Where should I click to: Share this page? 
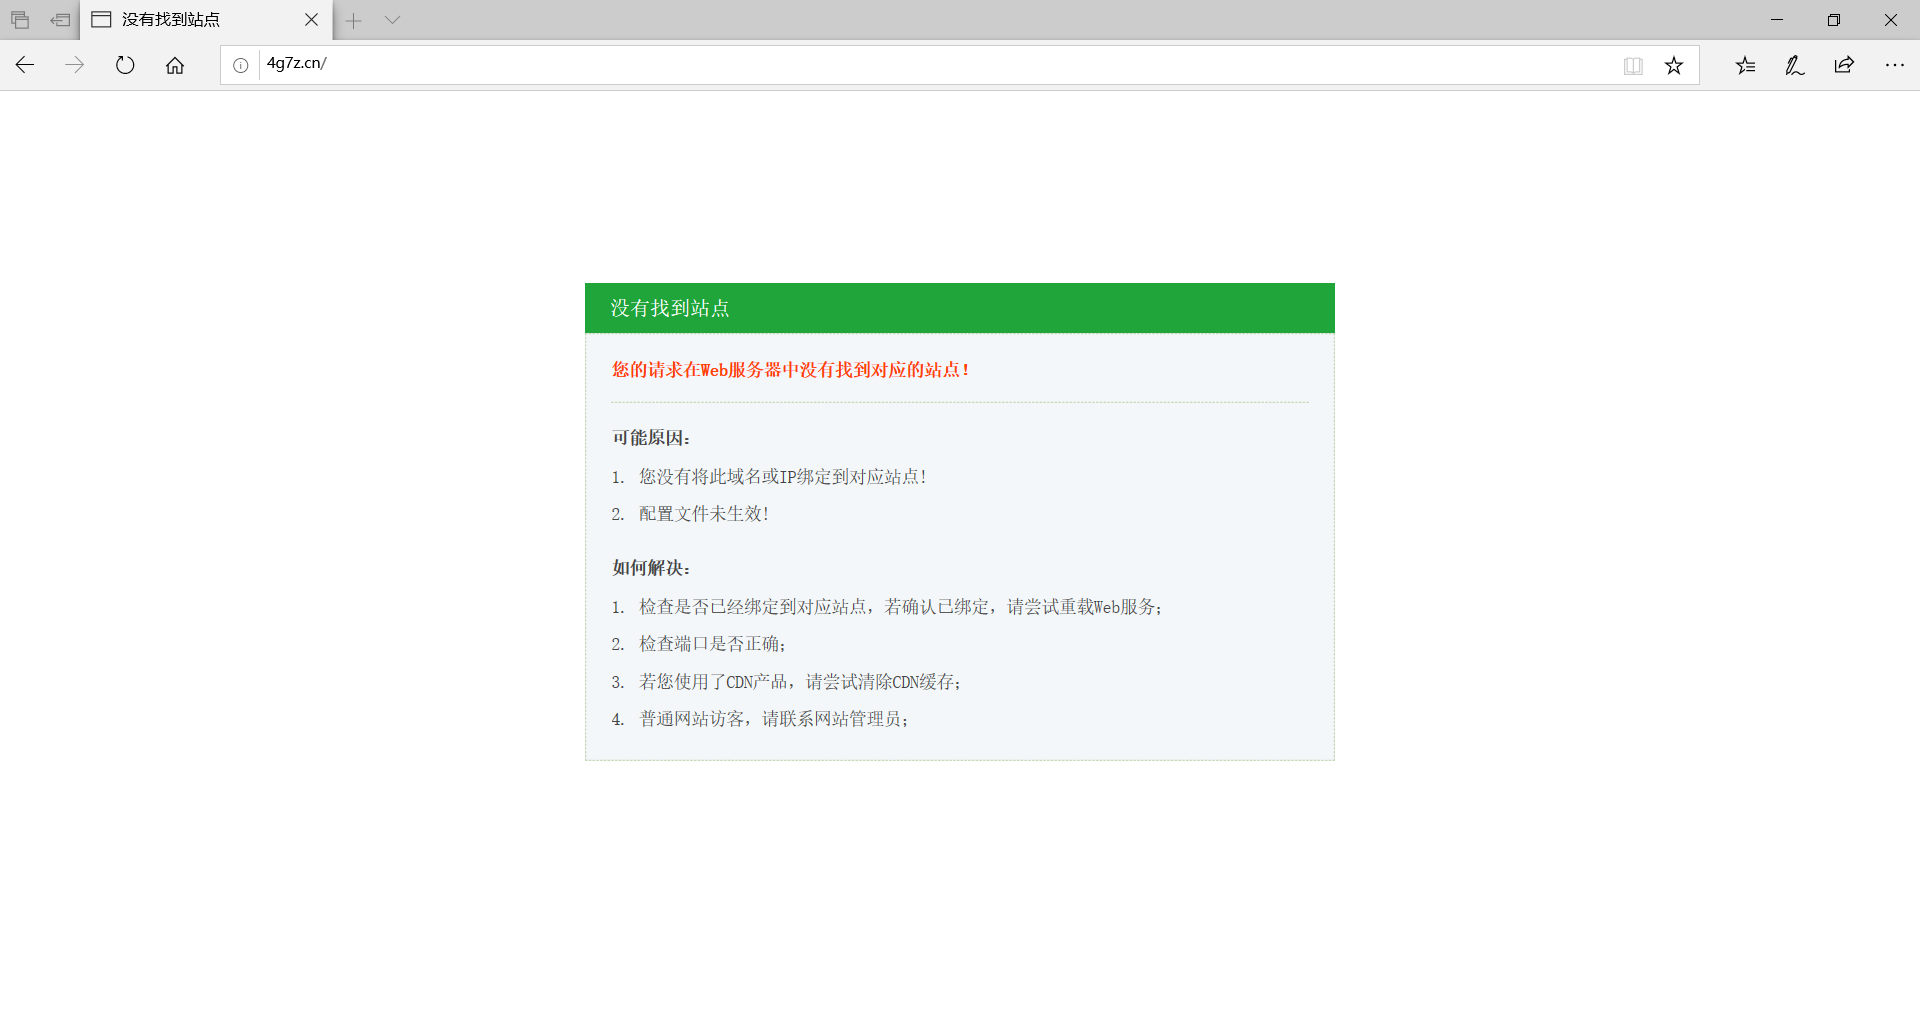[1845, 66]
